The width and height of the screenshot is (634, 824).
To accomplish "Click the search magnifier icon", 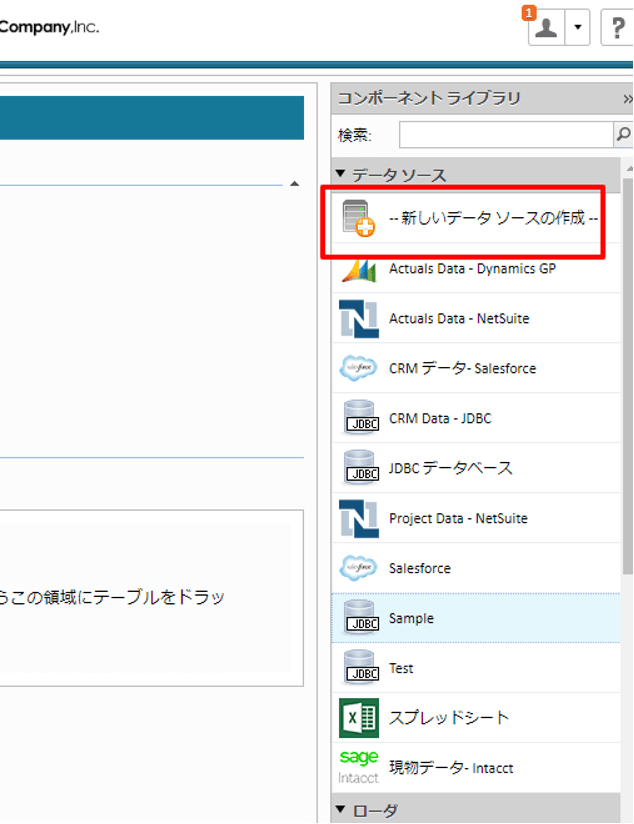I will pyautogui.click(x=623, y=135).
